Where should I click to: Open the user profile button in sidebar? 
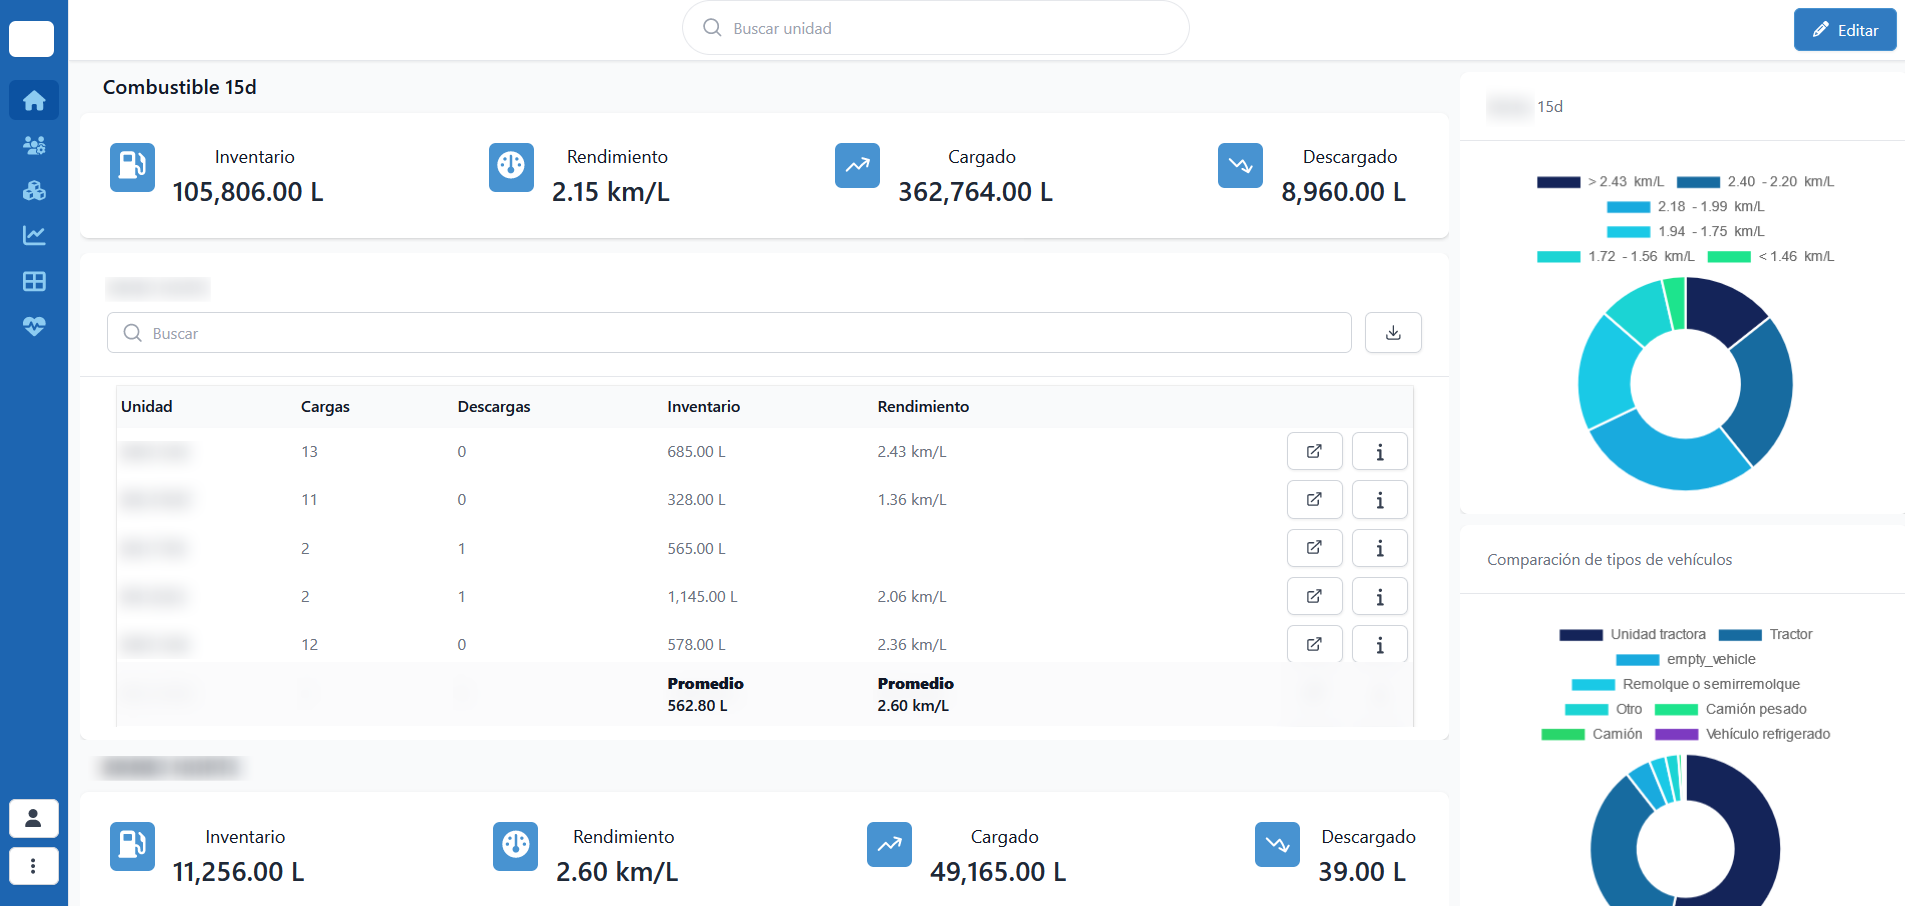click(33, 818)
